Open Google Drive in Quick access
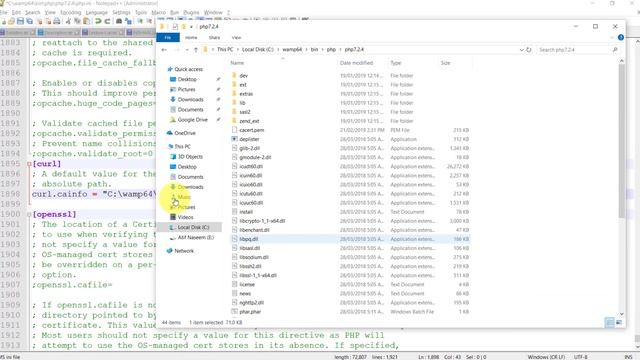 pos(189,120)
